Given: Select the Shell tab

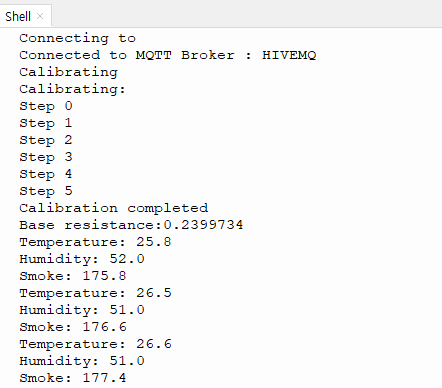Looking at the screenshot, I should coord(18,16).
